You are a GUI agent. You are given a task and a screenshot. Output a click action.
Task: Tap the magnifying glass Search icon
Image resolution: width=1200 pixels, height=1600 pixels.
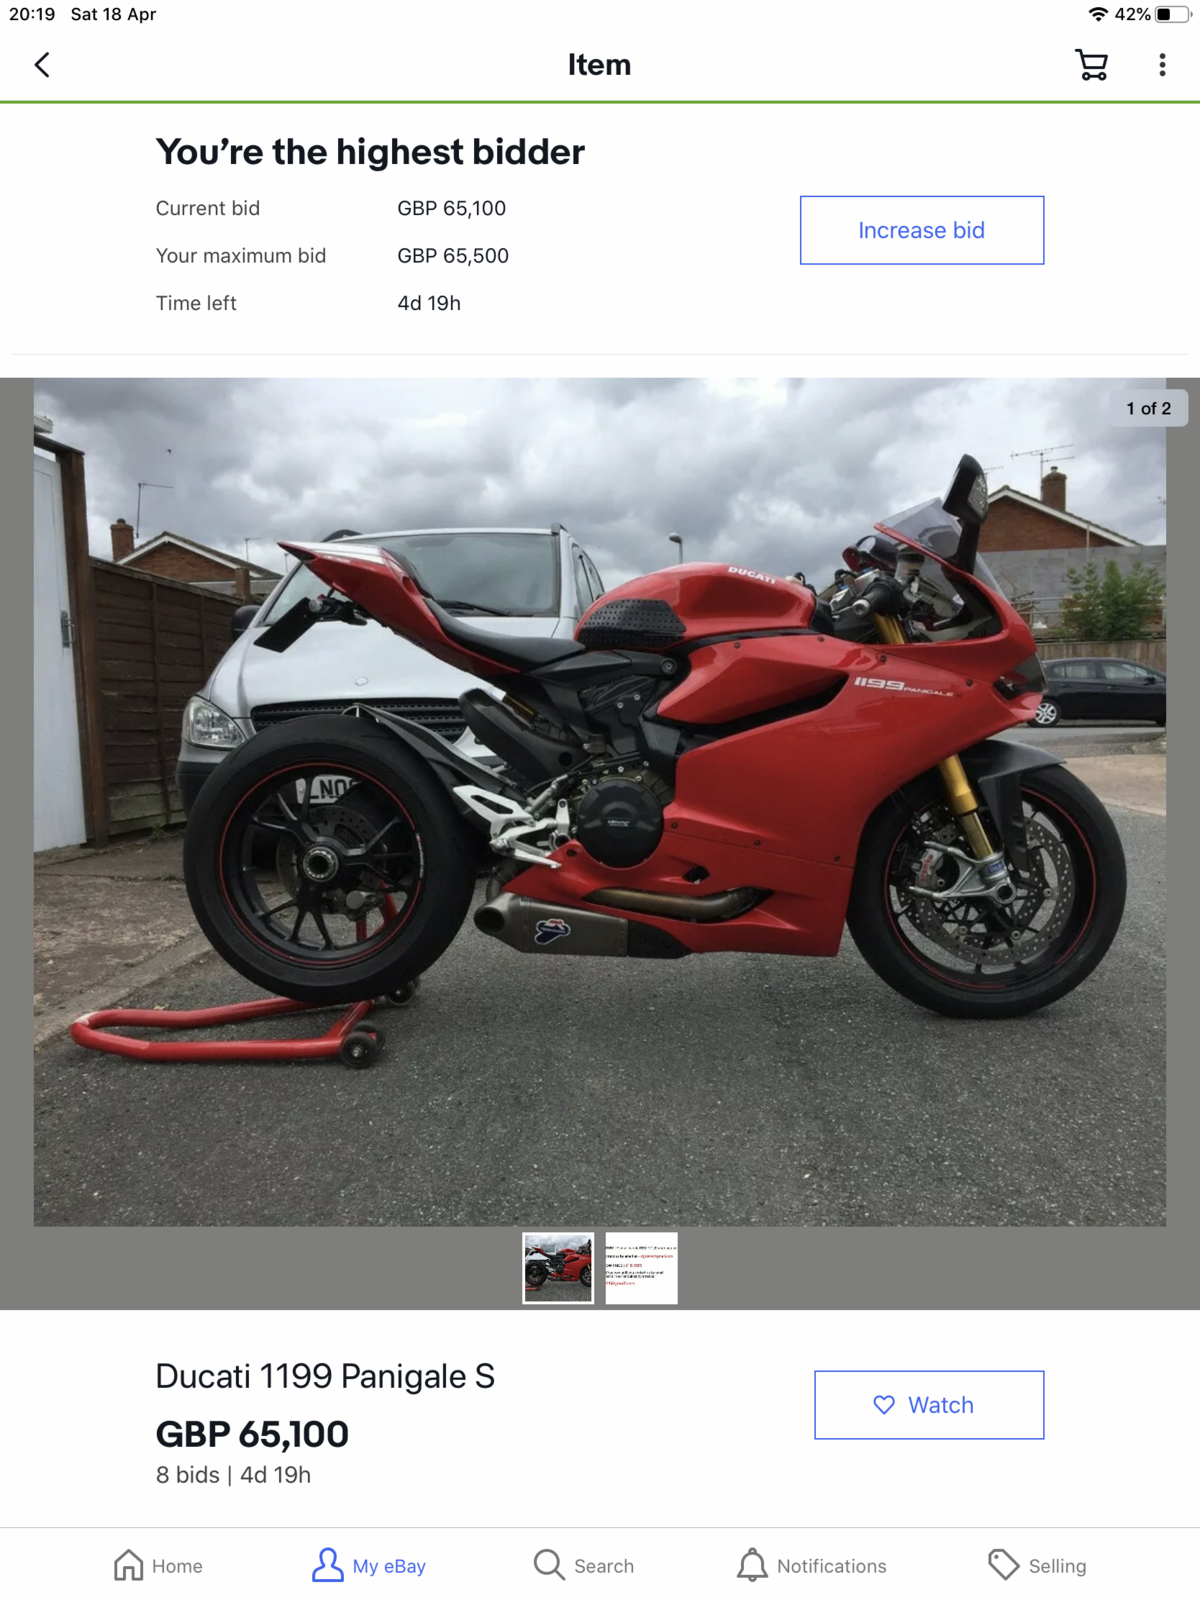click(x=549, y=1565)
